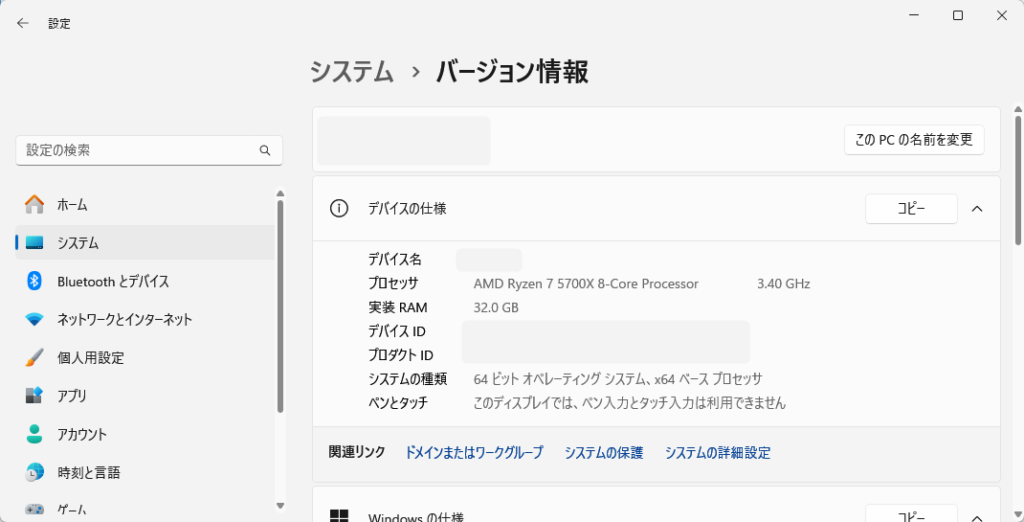Copy the device specifications
Viewport: 1024px width, 522px height.
pyautogui.click(x=911, y=208)
